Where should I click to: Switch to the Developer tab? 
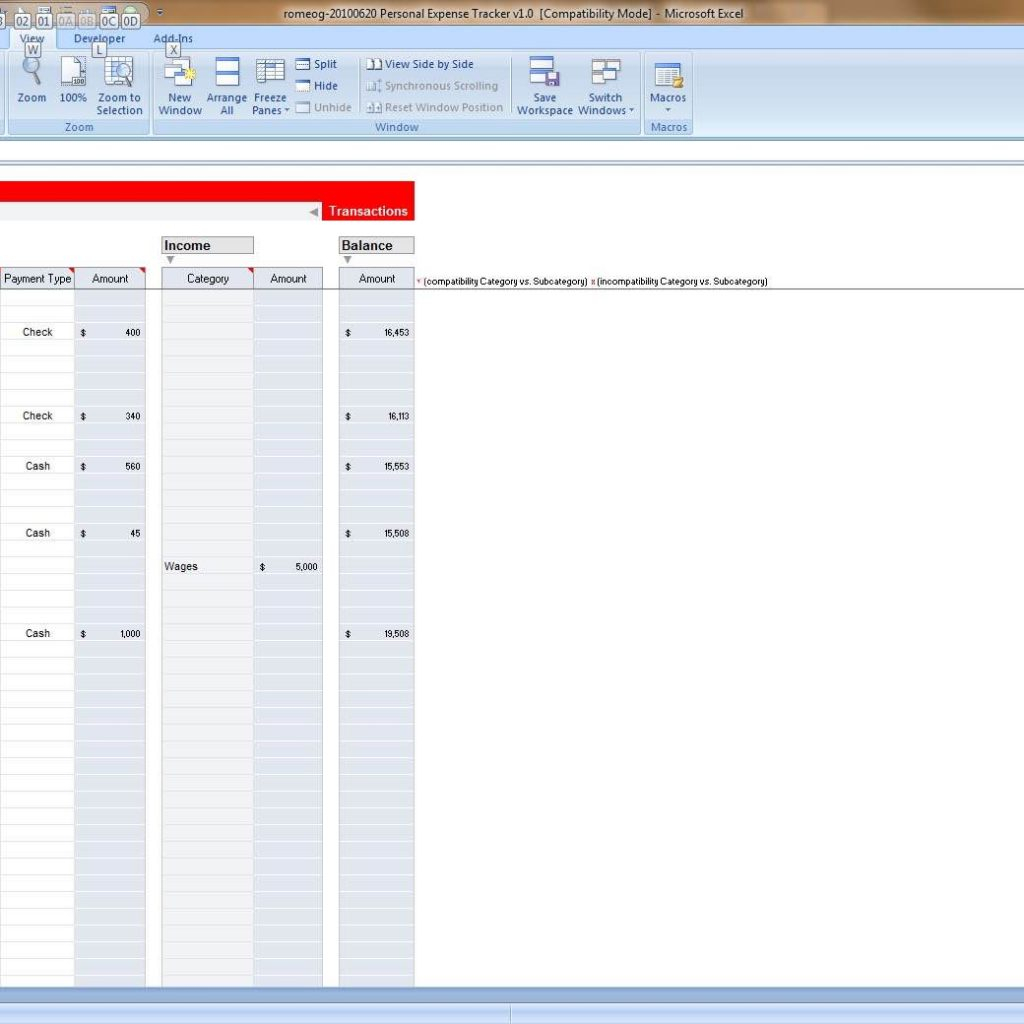point(99,39)
